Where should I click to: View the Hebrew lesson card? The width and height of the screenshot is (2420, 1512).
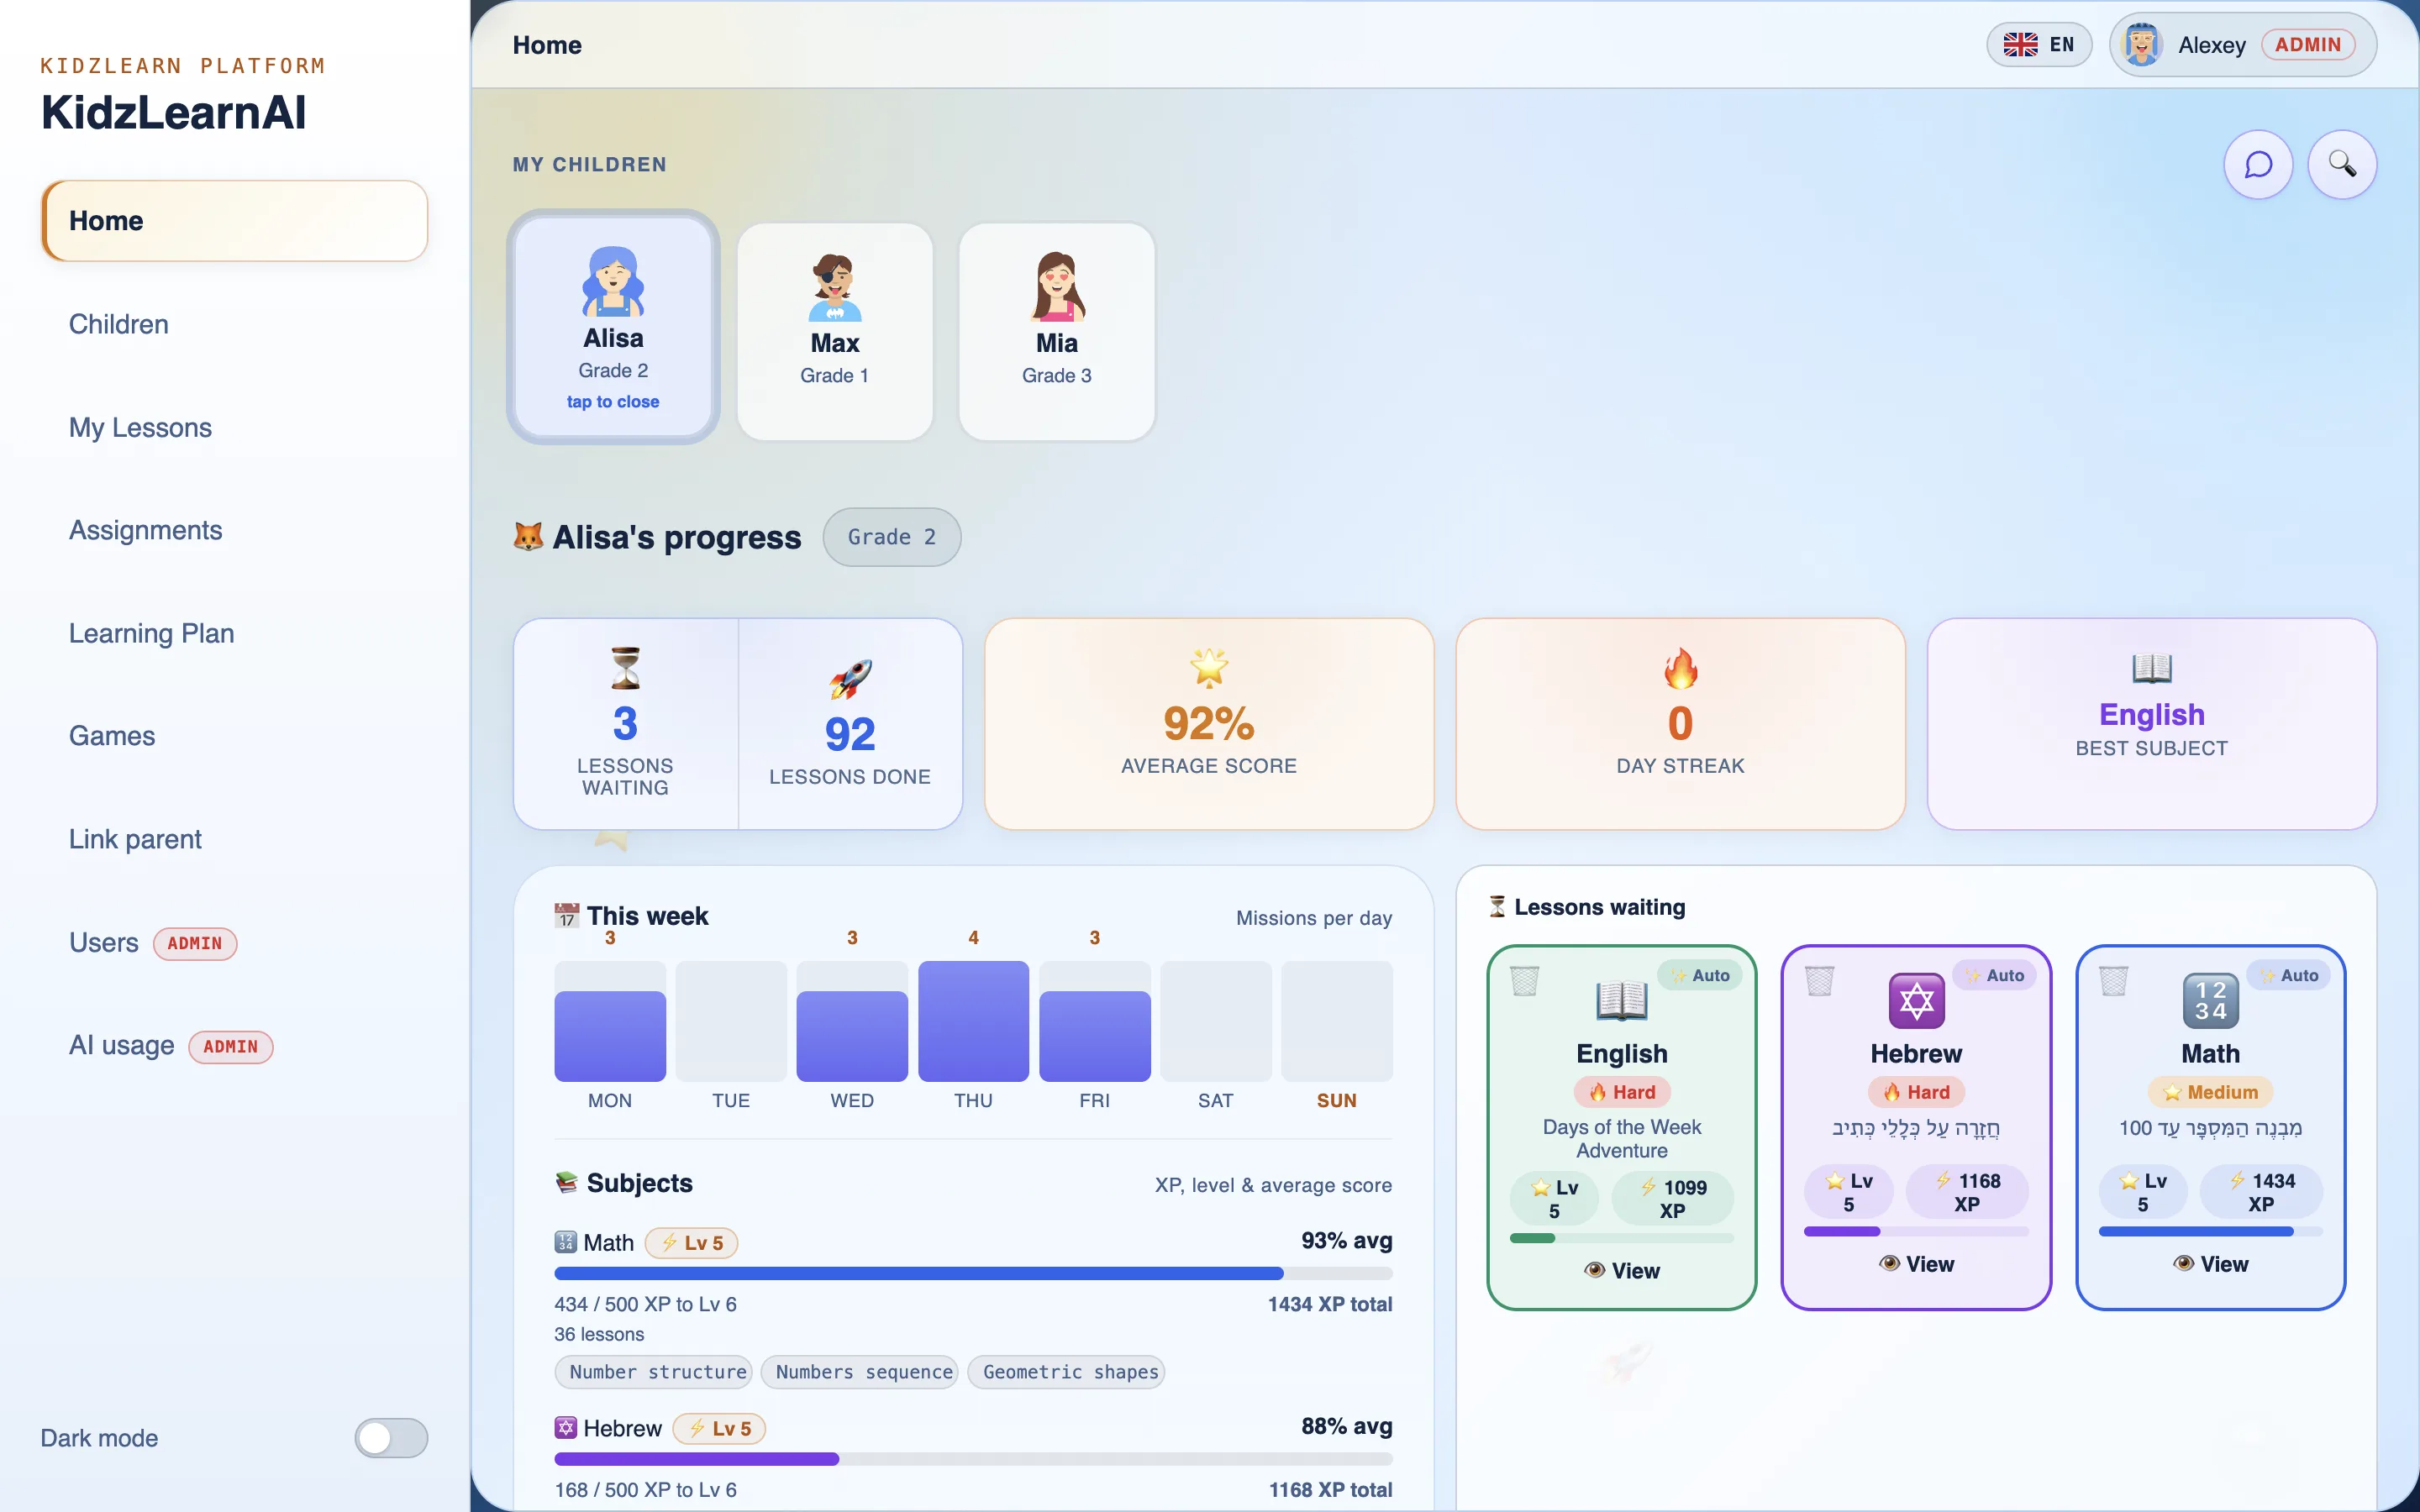(1916, 1264)
